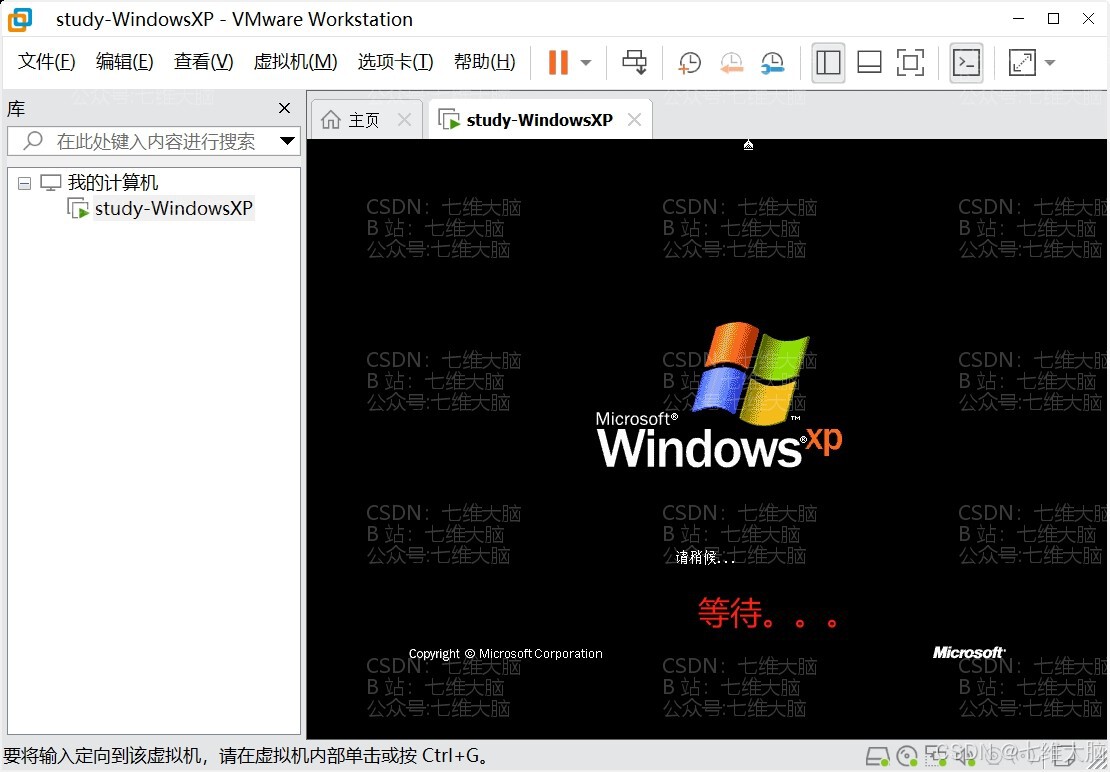Image resolution: width=1110 pixels, height=772 pixels.
Task: Click the small arrow handle atop the VM display
Action: (x=748, y=145)
